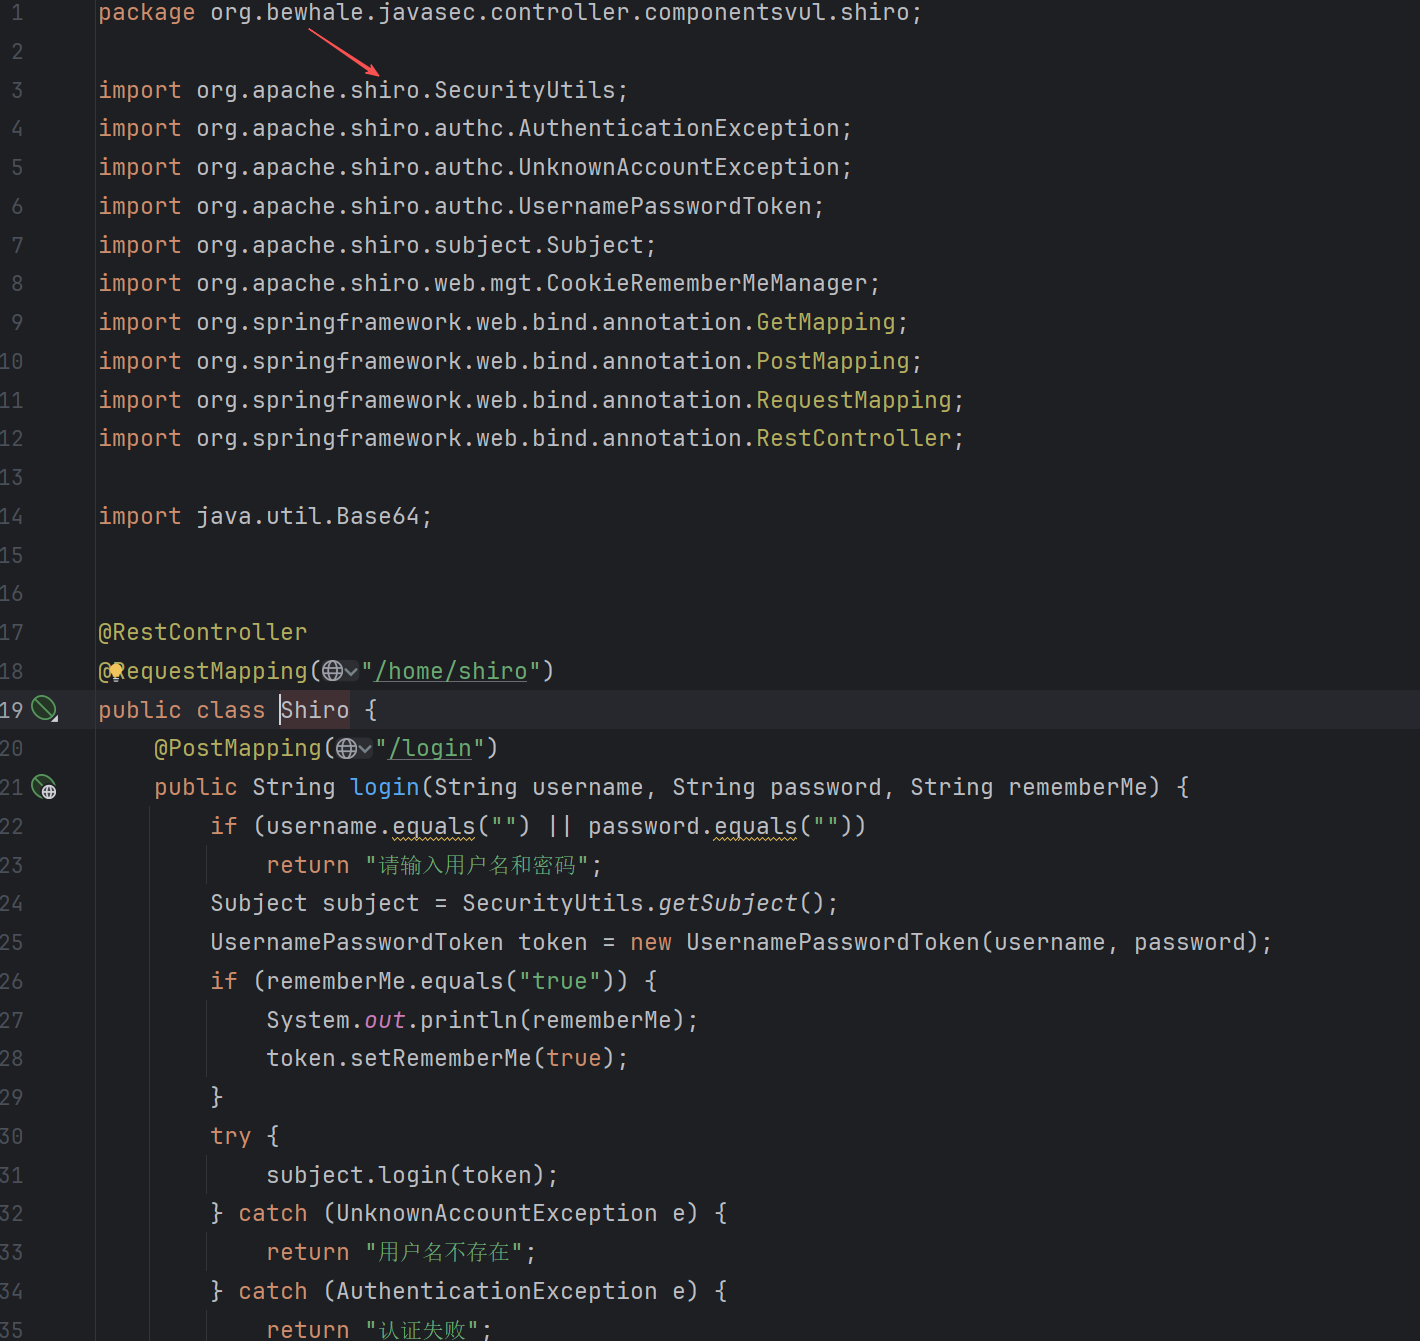Image resolution: width=1420 pixels, height=1341 pixels.
Task: Click RestController in the import line
Action: (854, 438)
